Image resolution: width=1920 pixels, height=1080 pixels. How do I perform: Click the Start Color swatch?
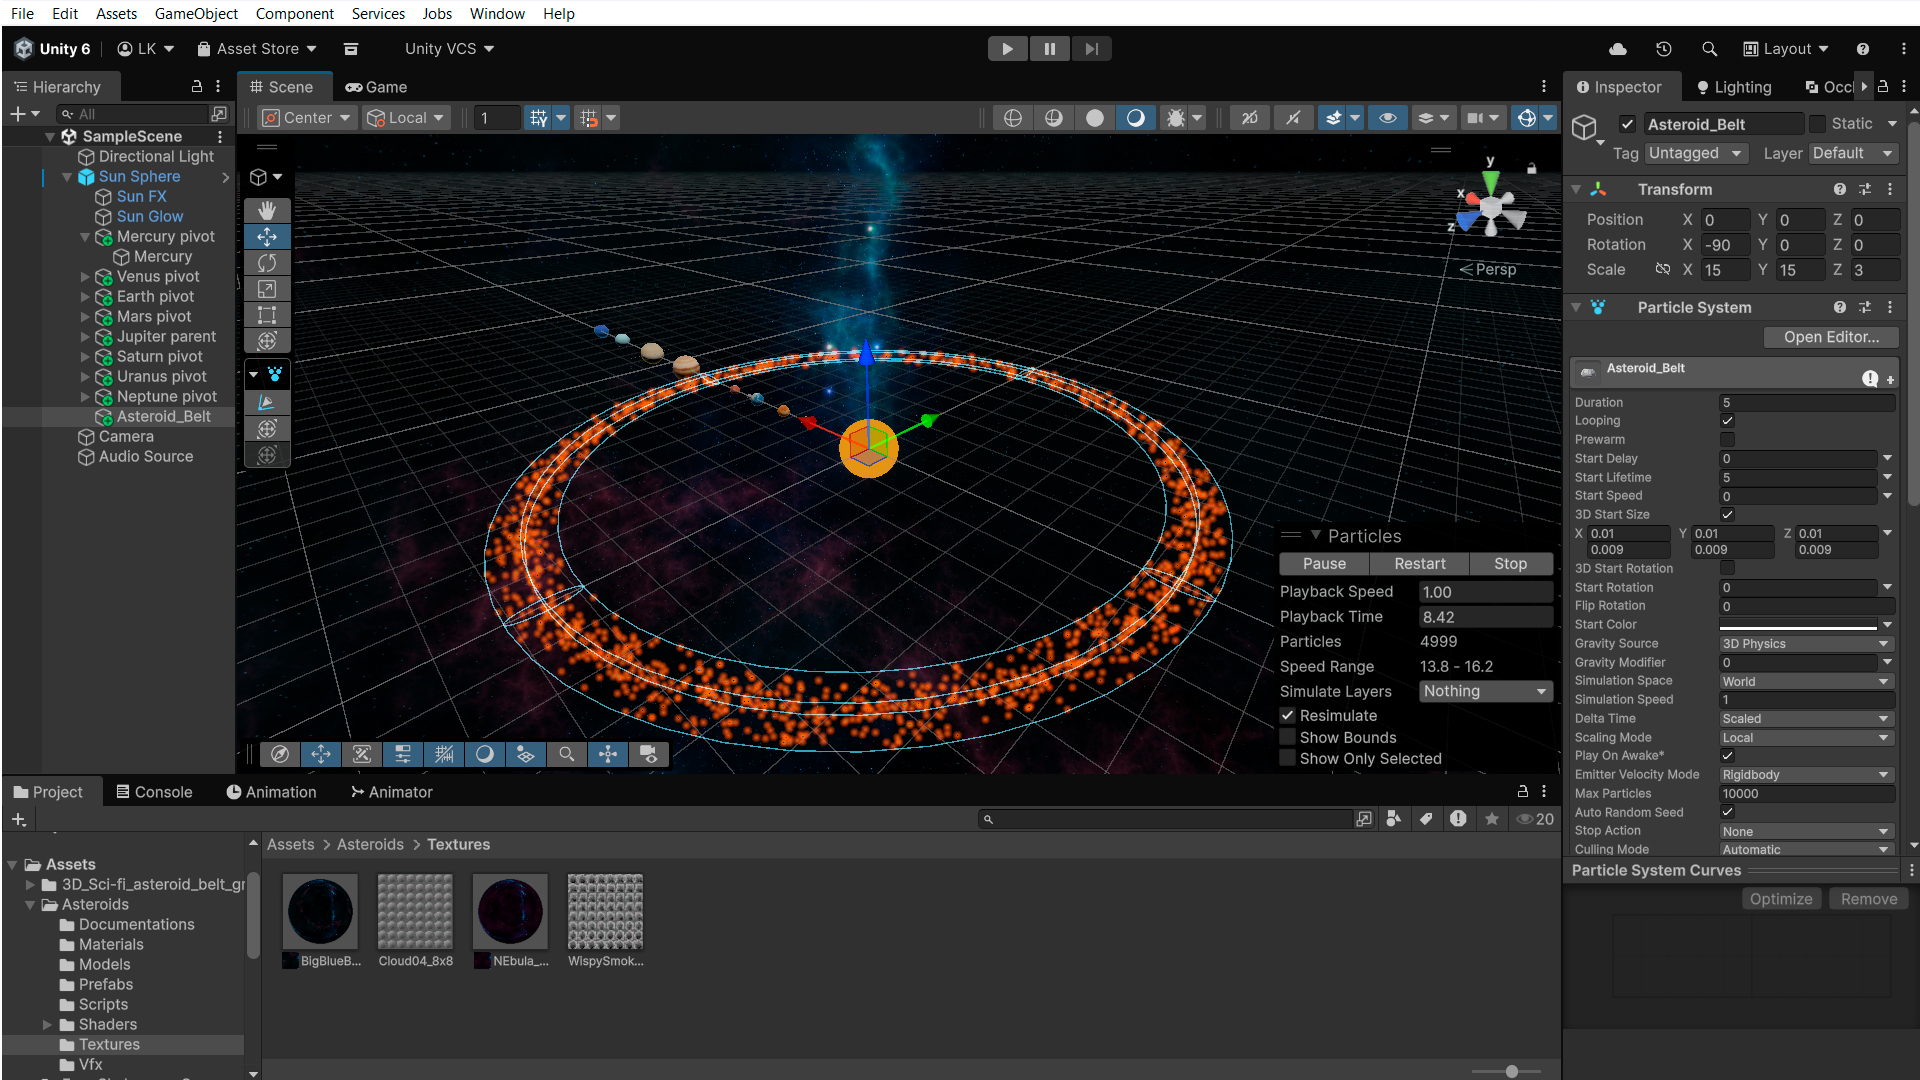[1797, 625]
